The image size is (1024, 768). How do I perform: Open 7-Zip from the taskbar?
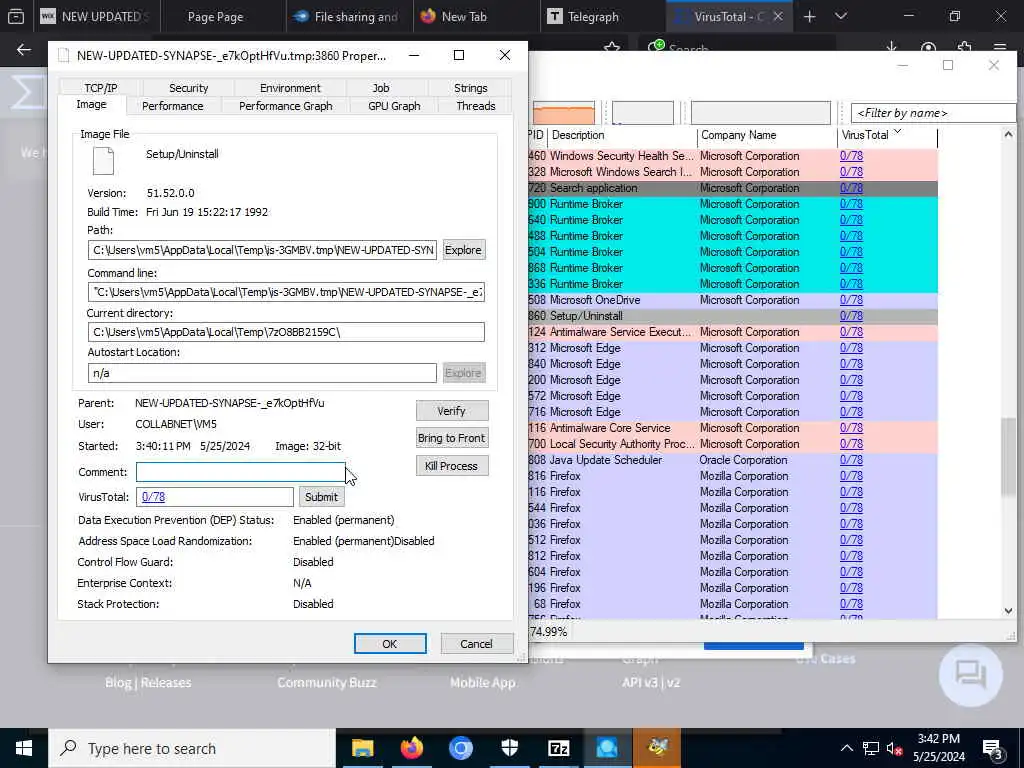click(558, 748)
